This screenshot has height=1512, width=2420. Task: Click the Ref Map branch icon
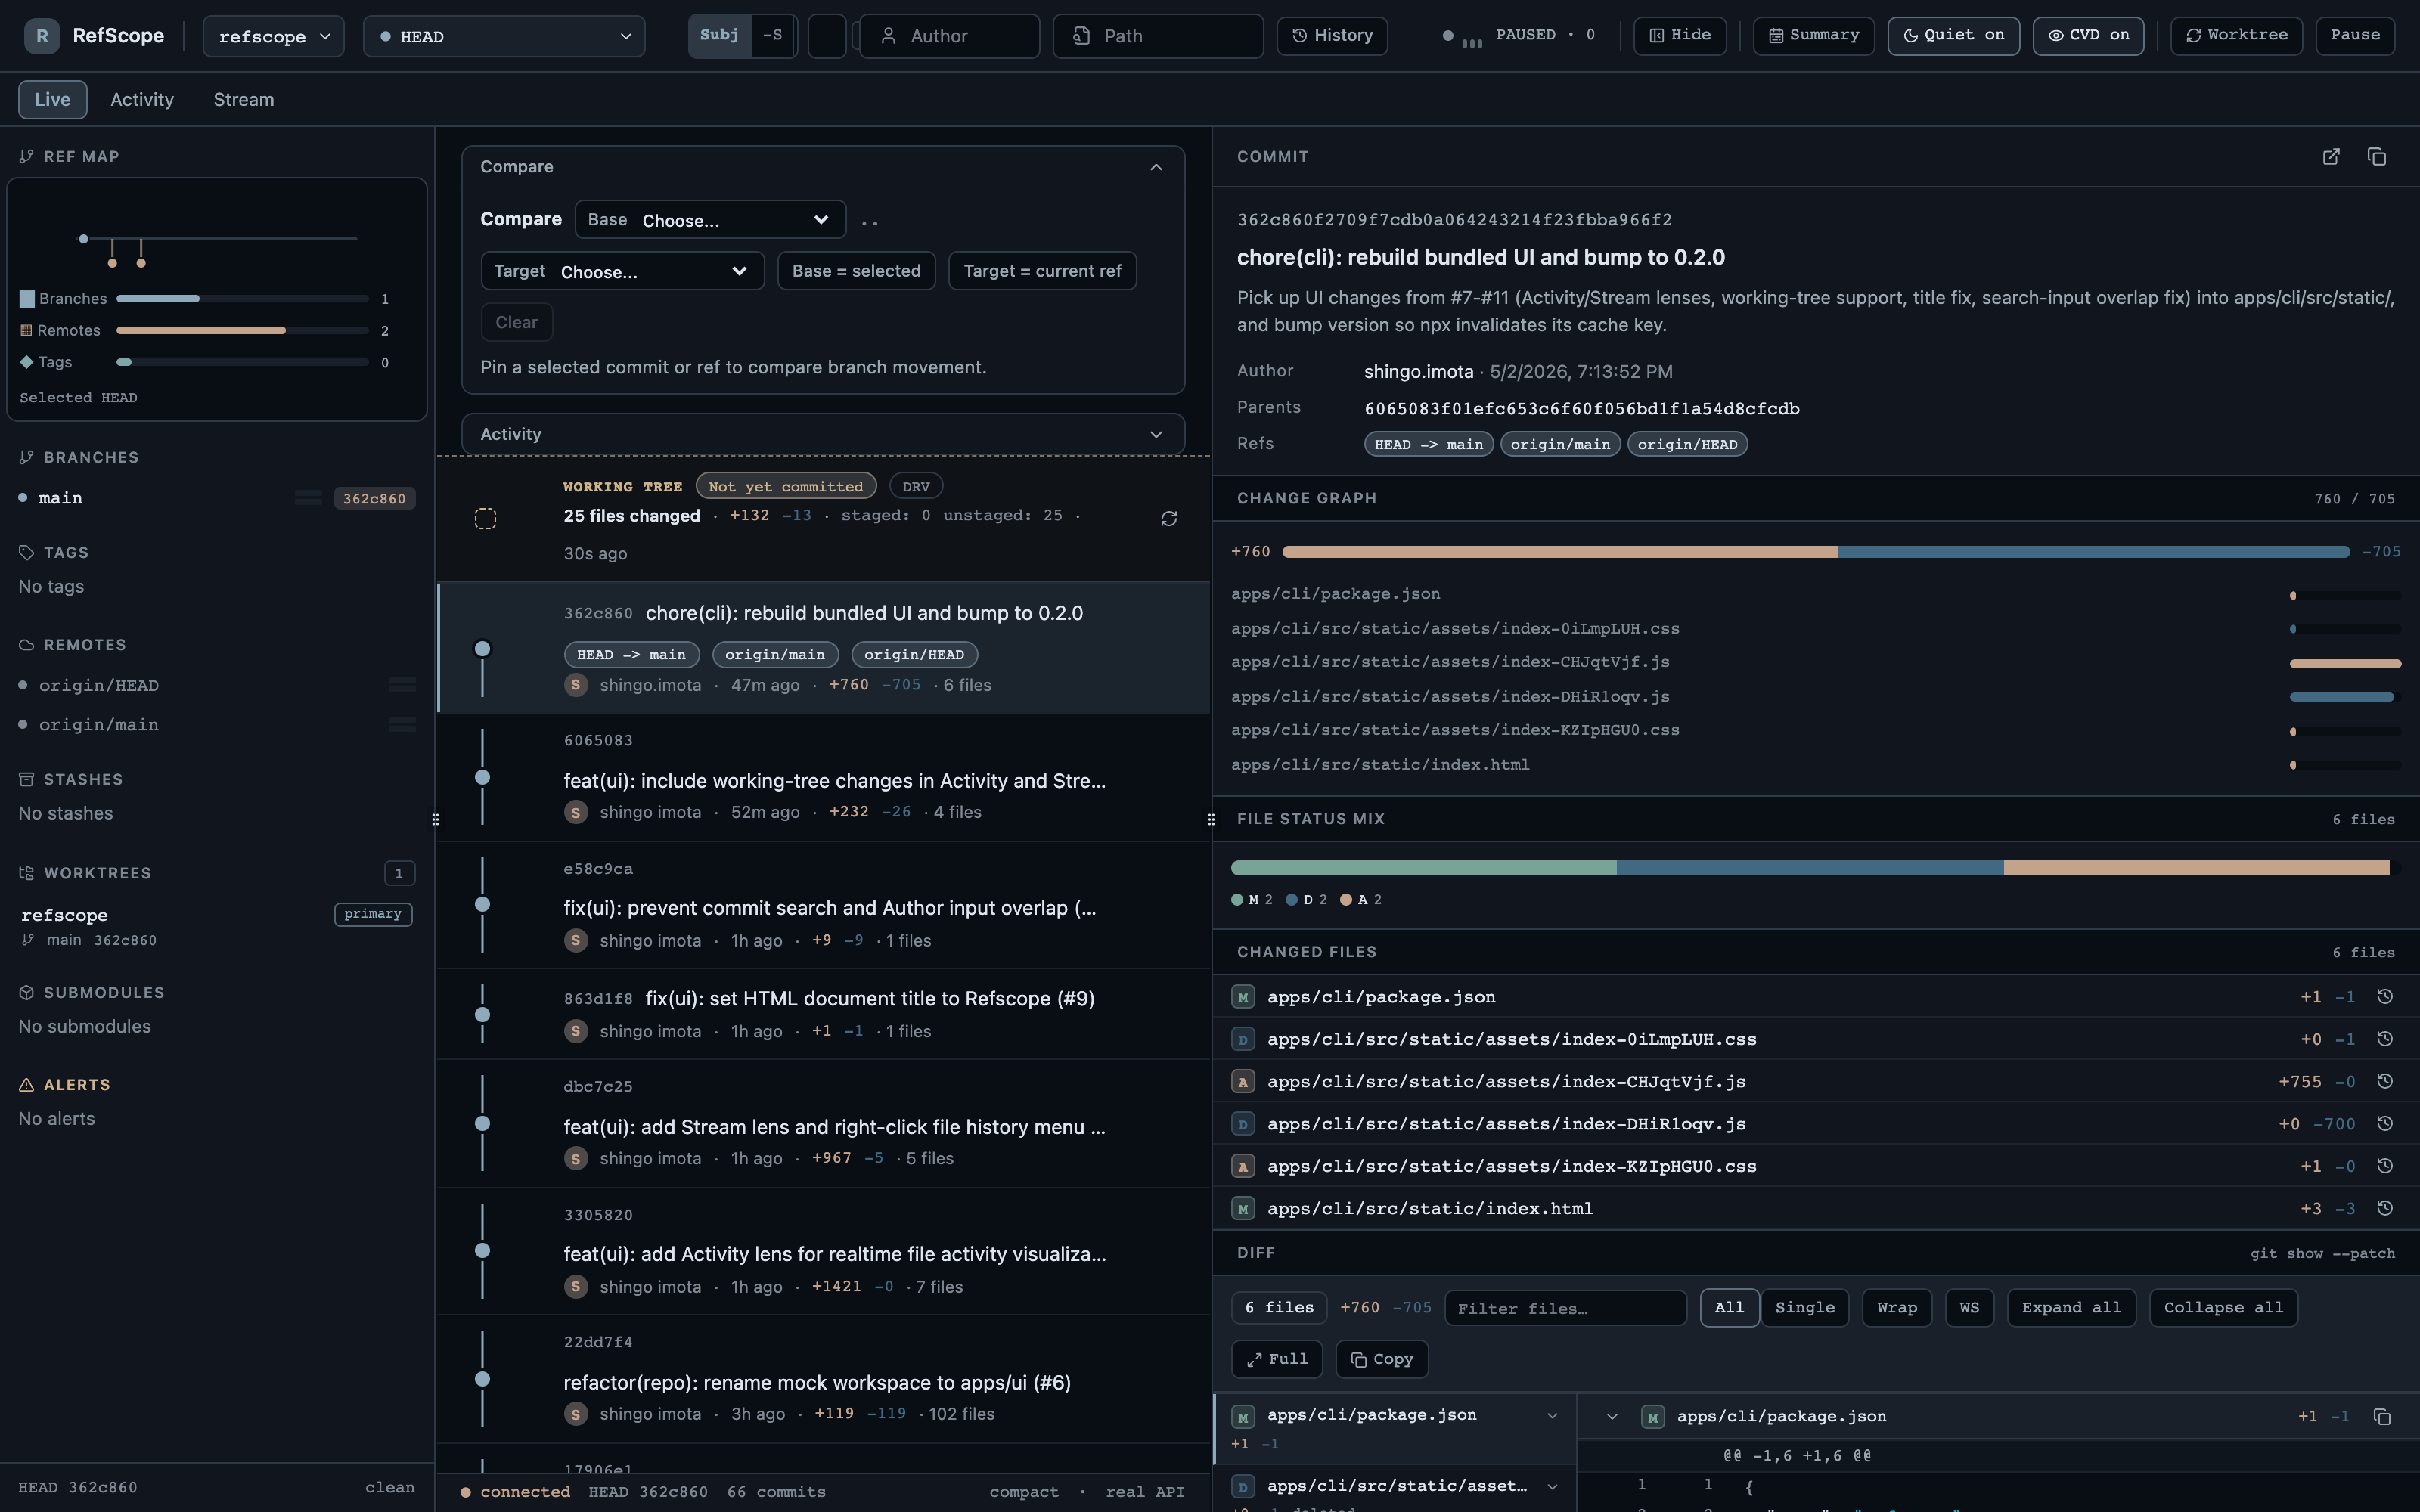click(27, 156)
